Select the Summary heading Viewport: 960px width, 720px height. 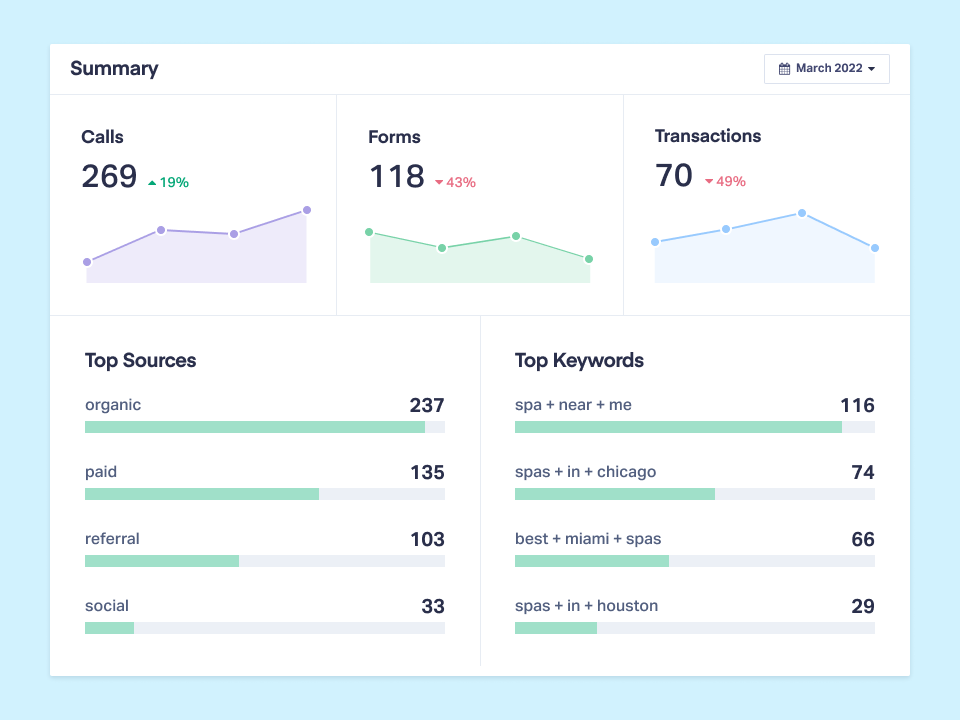[114, 69]
